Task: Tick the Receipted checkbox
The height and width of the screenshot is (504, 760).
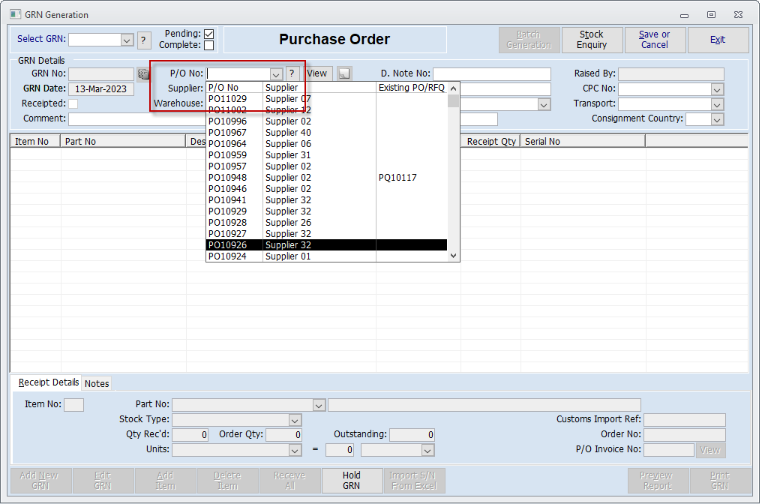Action: (73, 104)
